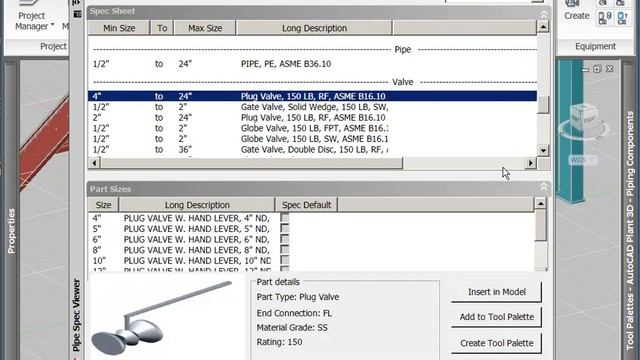Image resolution: width=640 pixels, height=360 pixels.
Task: Toggle Spec Default checkbox for 4" plug valve
Action: tap(284, 218)
